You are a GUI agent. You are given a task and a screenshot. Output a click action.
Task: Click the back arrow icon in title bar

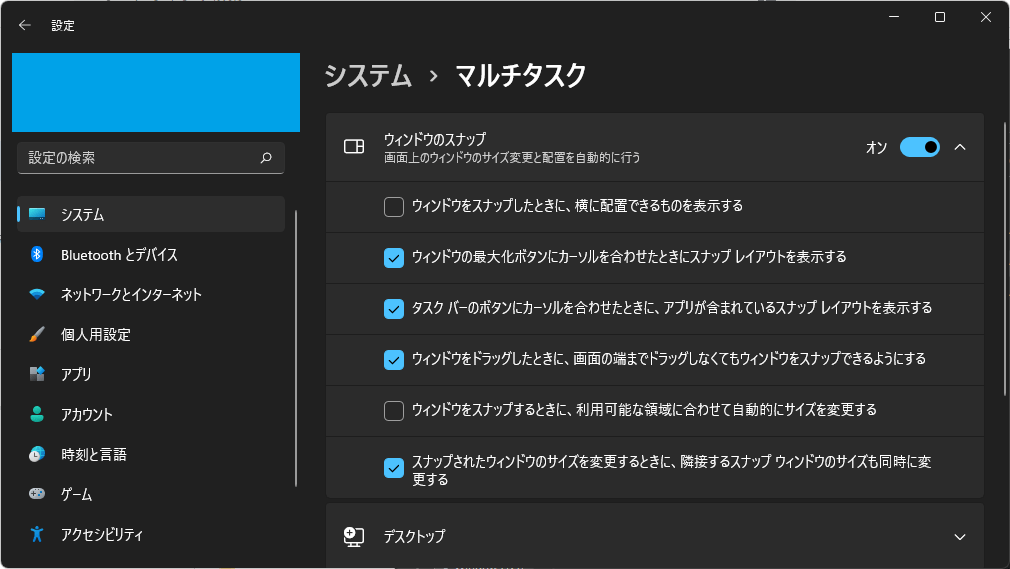coord(24,25)
